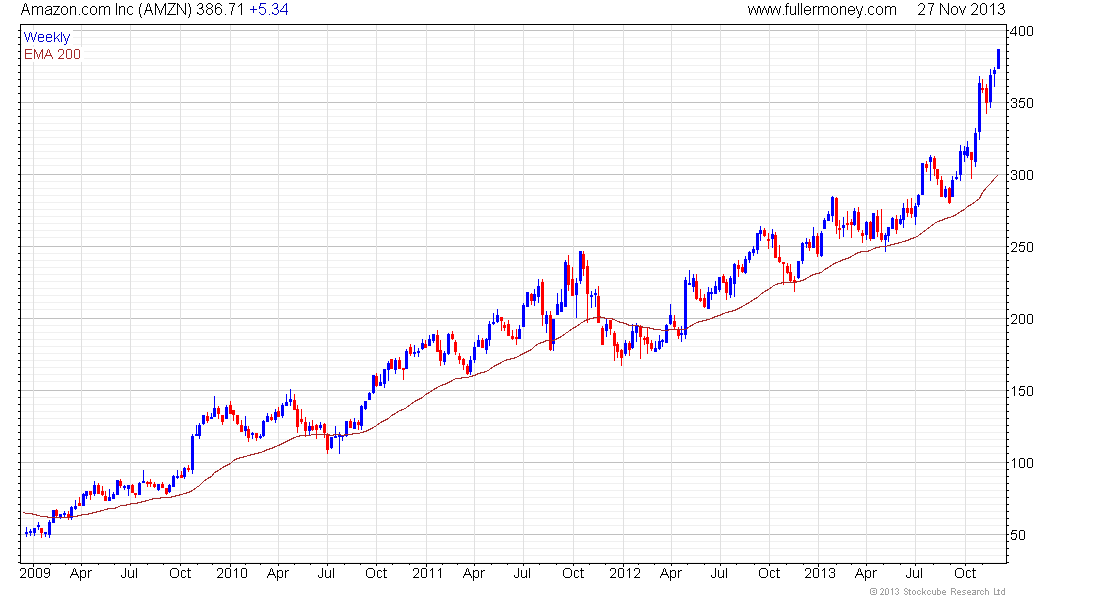Click the 386.71 price value
This screenshot has width=1100, height=600.
[220, 10]
